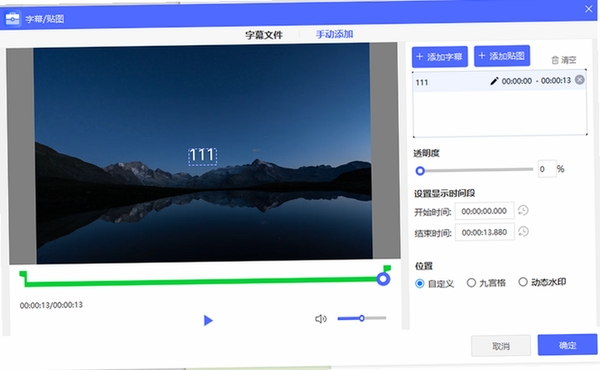600x370 pixels.
Task: Select the 111 entry in subtitle list
Action: click(x=499, y=81)
